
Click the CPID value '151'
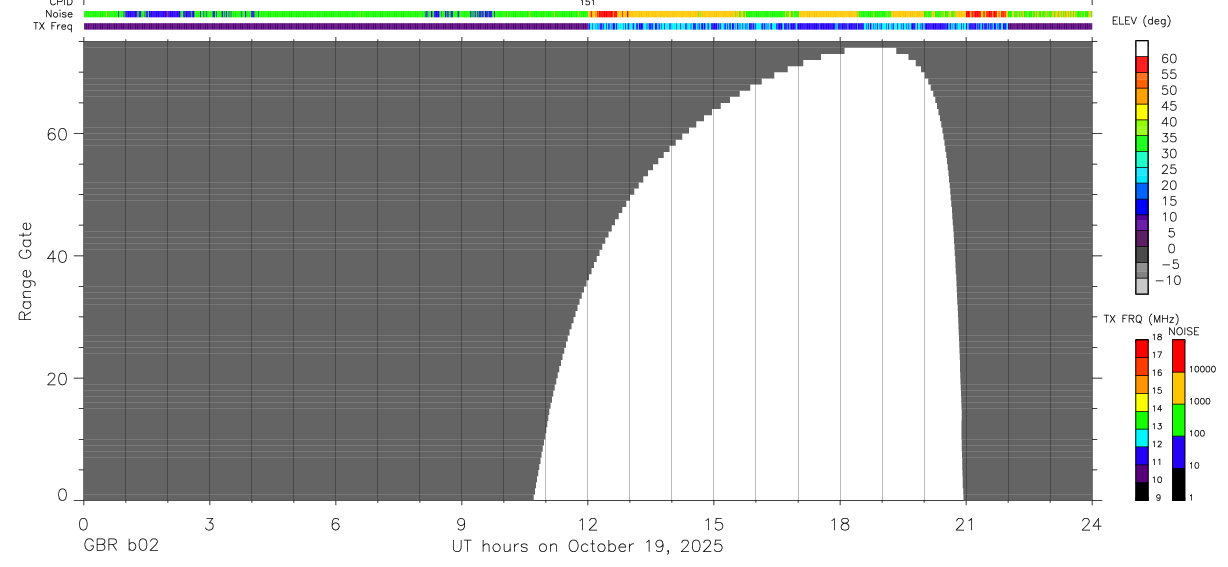(x=587, y=3)
